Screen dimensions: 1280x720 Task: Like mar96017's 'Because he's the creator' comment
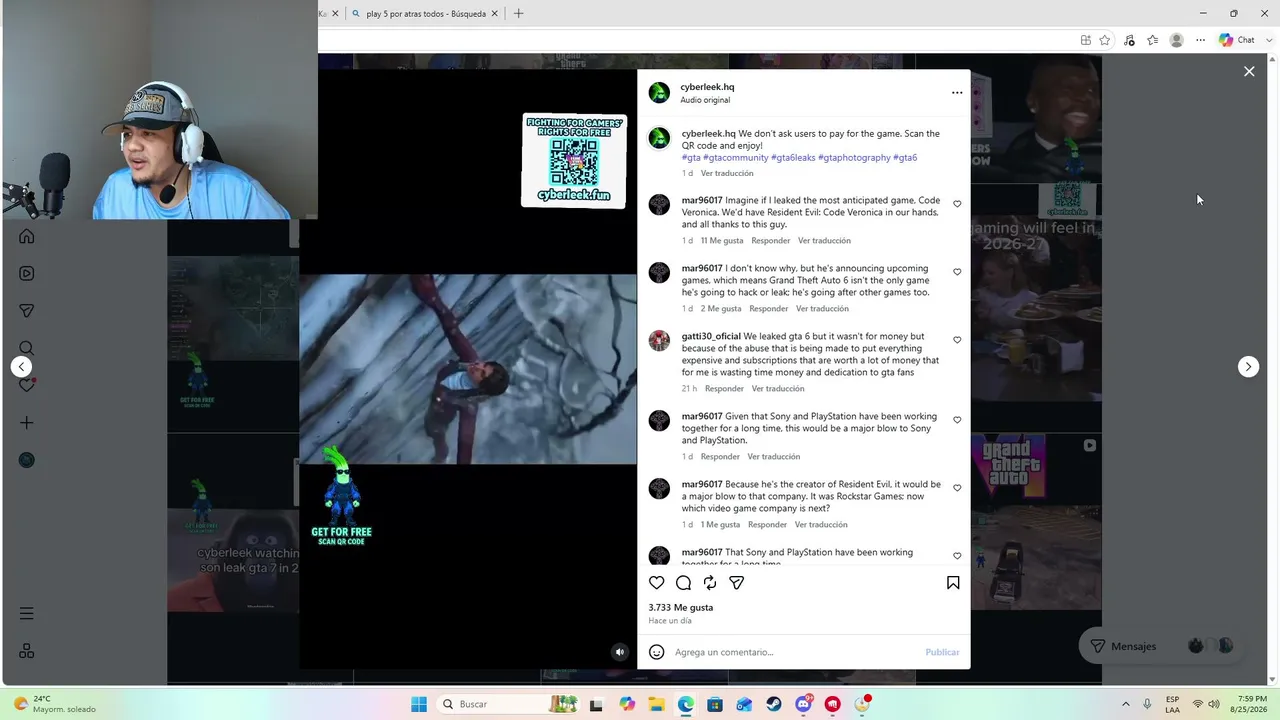[x=957, y=488]
